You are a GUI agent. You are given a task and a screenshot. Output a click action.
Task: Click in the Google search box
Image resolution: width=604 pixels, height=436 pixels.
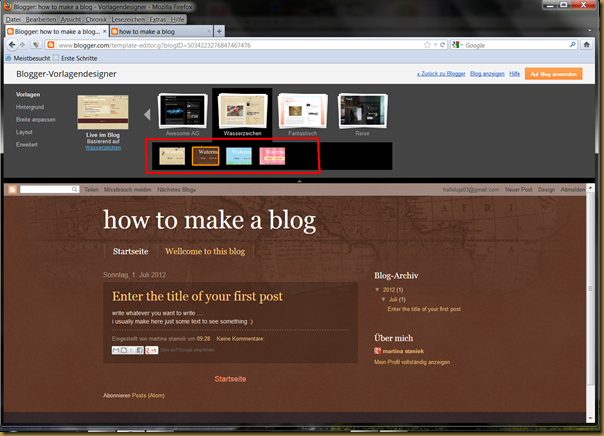[x=516, y=45]
